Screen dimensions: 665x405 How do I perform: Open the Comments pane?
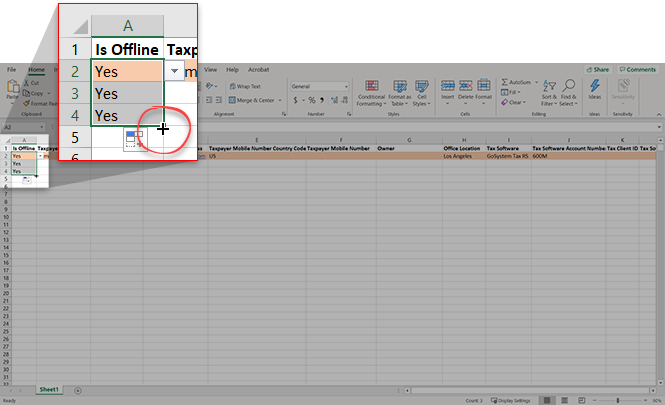pos(637,70)
